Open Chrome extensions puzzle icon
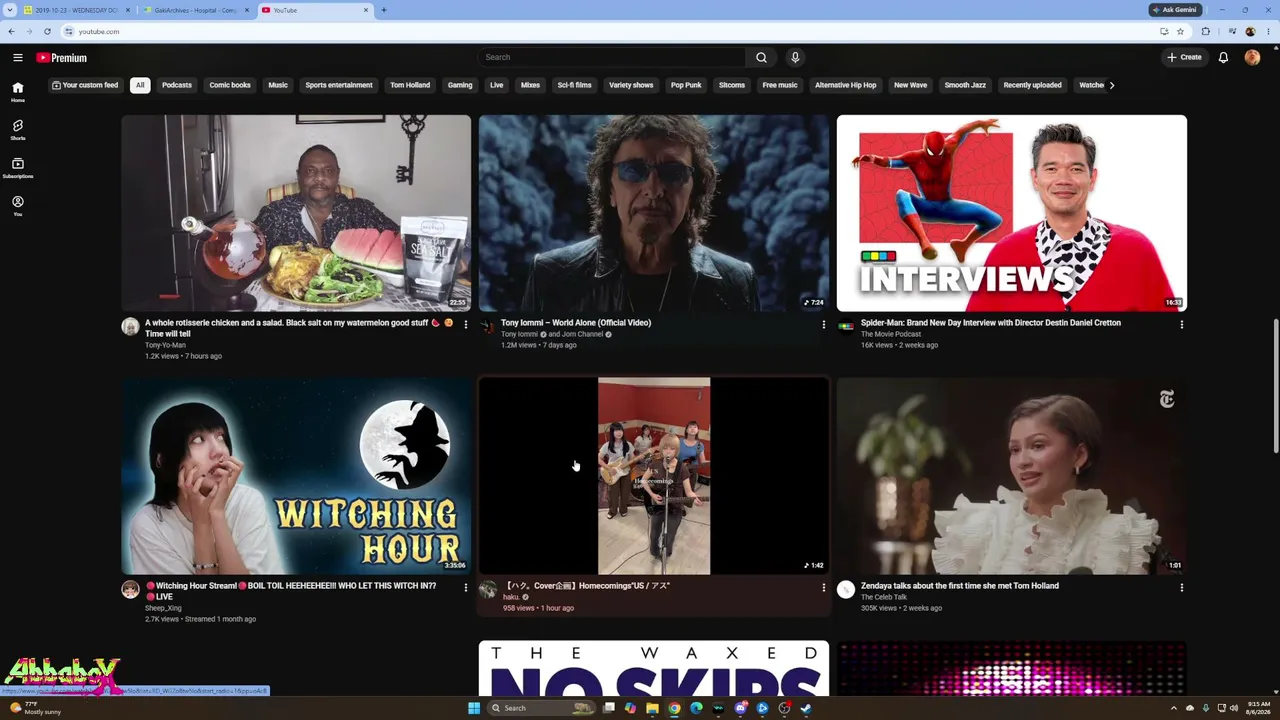 1205,31
